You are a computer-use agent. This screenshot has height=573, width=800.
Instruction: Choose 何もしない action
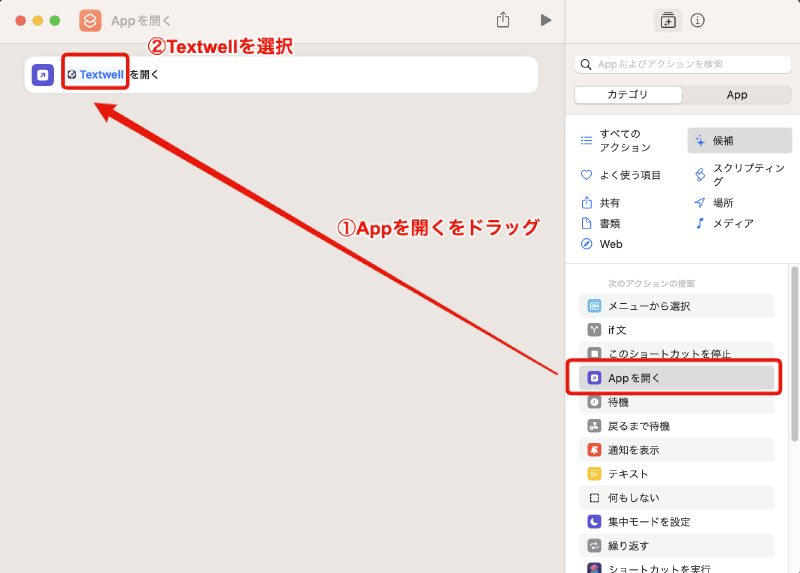(x=677, y=497)
